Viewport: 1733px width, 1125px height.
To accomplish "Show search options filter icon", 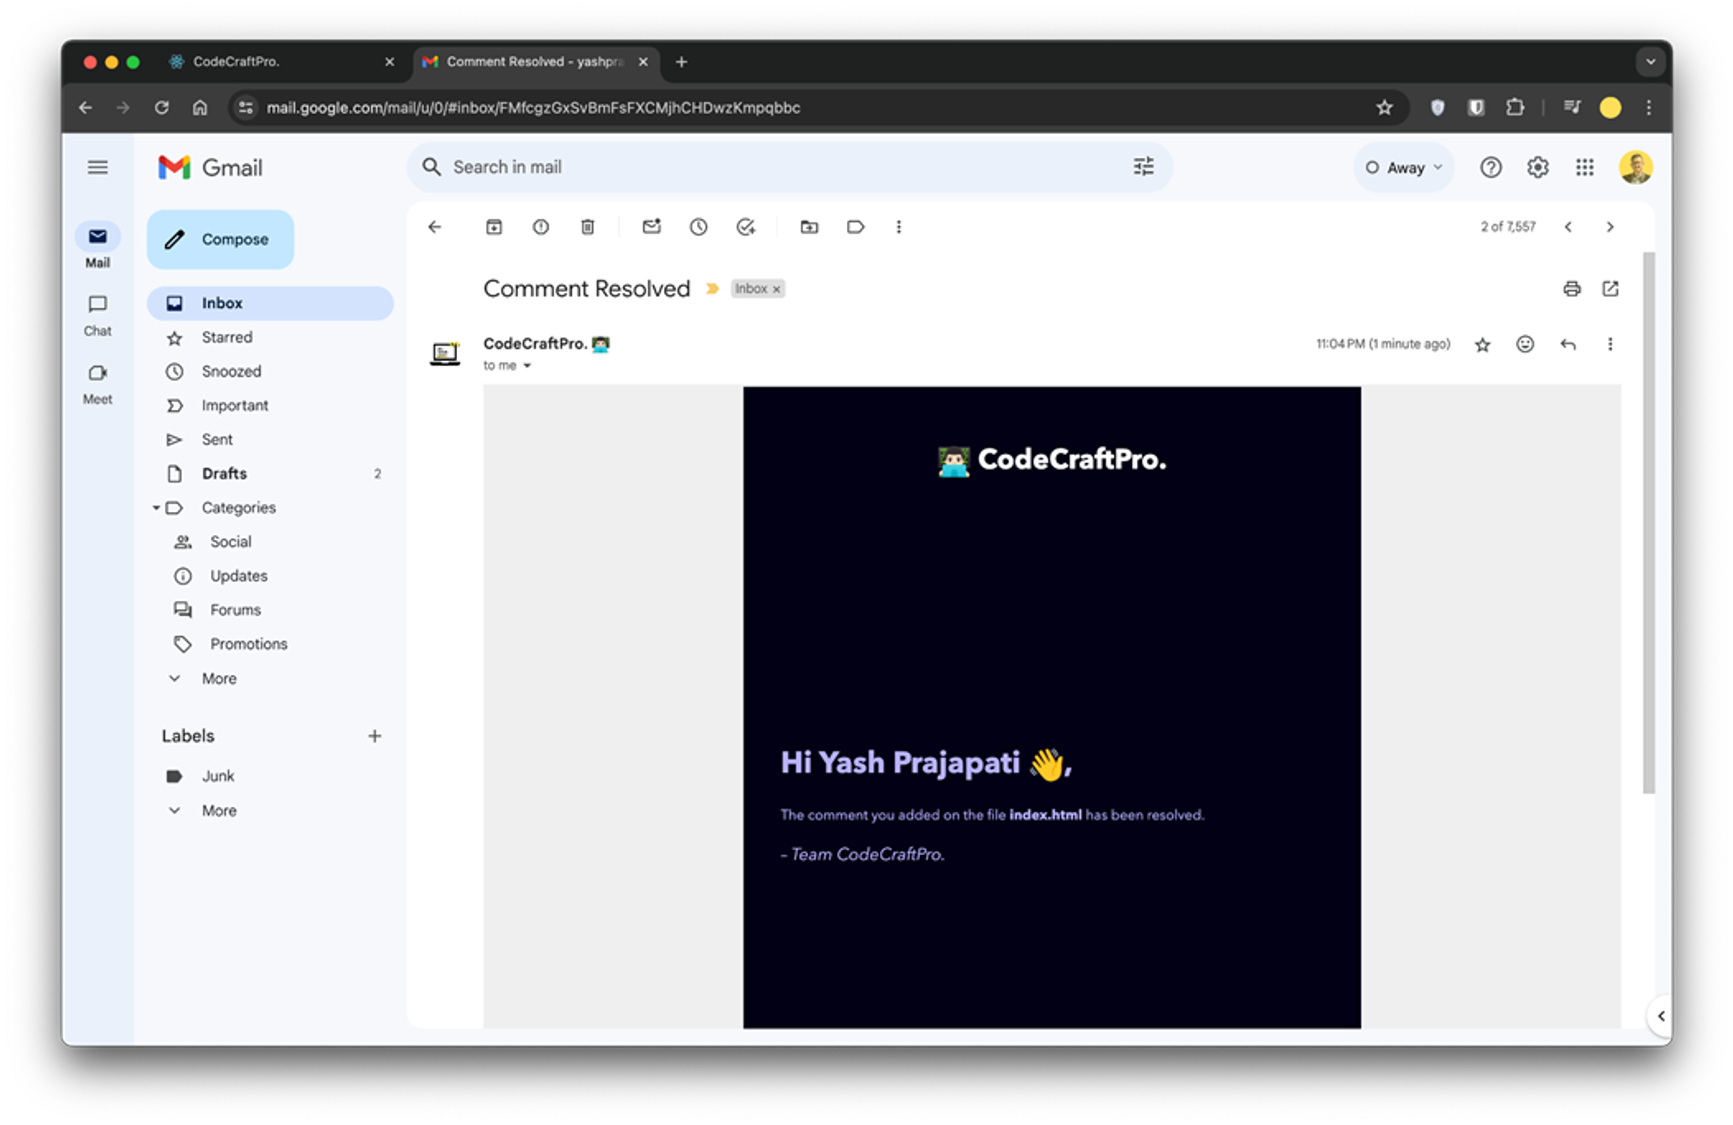I will point(1144,167).
